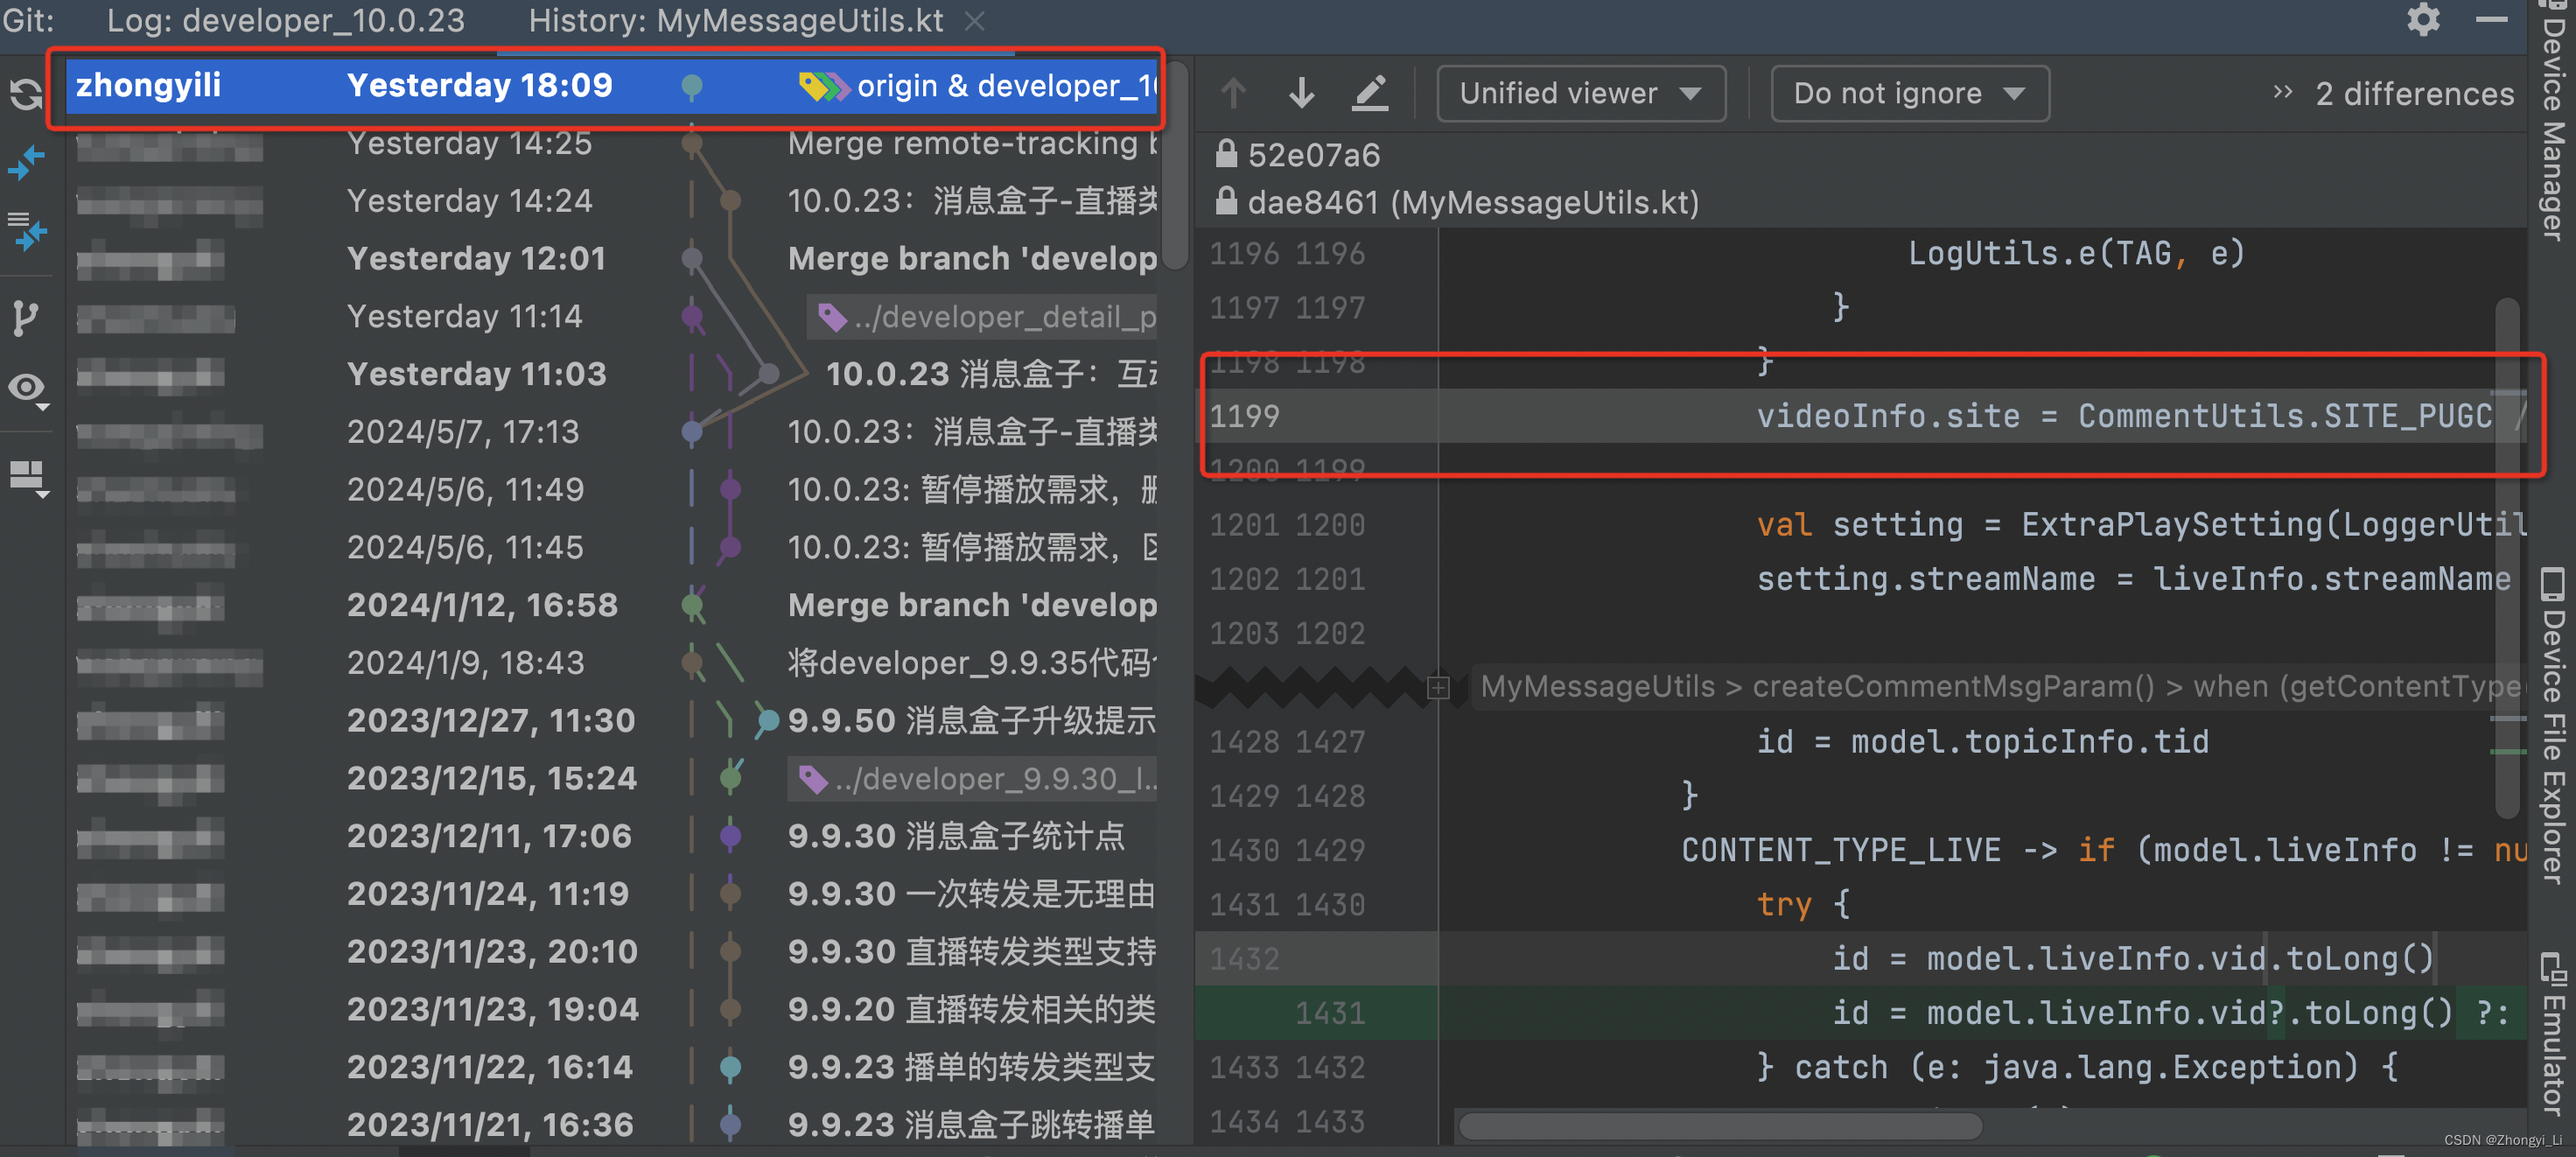
Task: Click the edit source pencil icon
Action: (x=1370, y=93)
